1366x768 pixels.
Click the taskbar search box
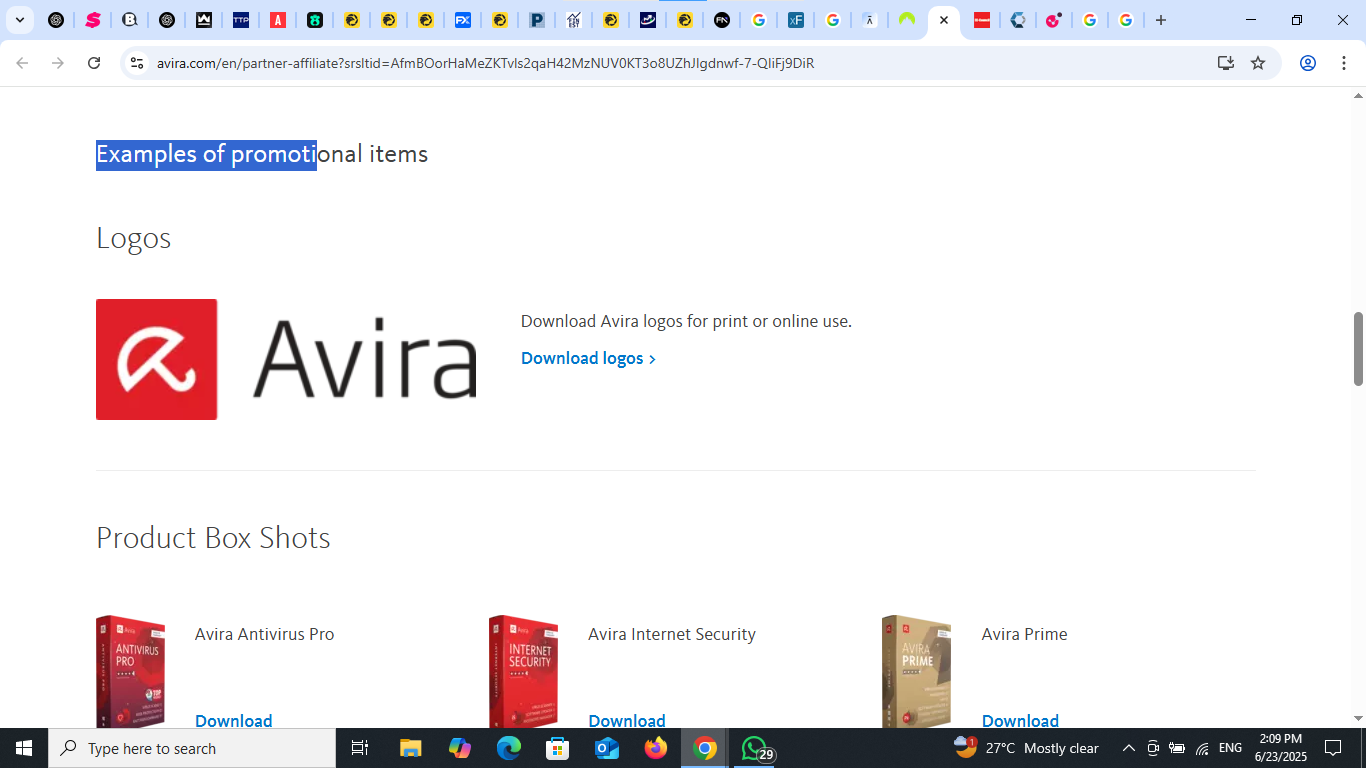pos(192,748)
